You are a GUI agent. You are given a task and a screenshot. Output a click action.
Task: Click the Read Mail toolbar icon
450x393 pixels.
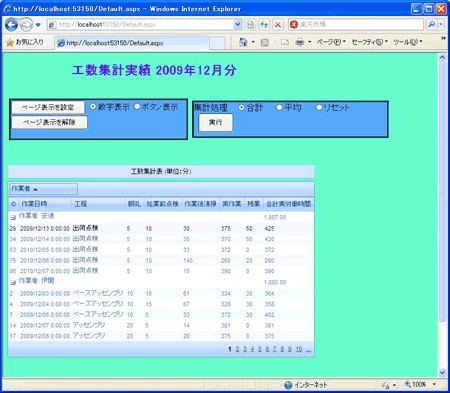tap(285, 42)
